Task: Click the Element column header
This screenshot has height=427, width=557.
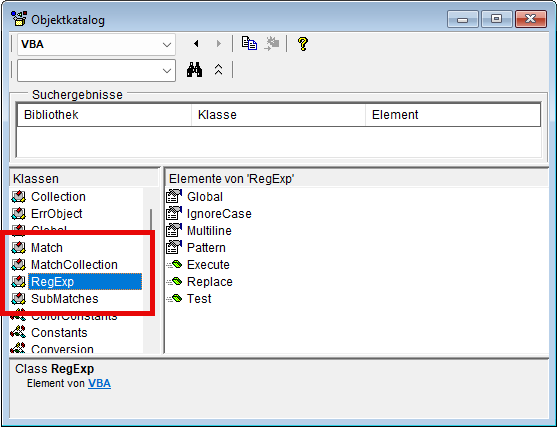Action: pyautogui.click(x=453, y=115)
